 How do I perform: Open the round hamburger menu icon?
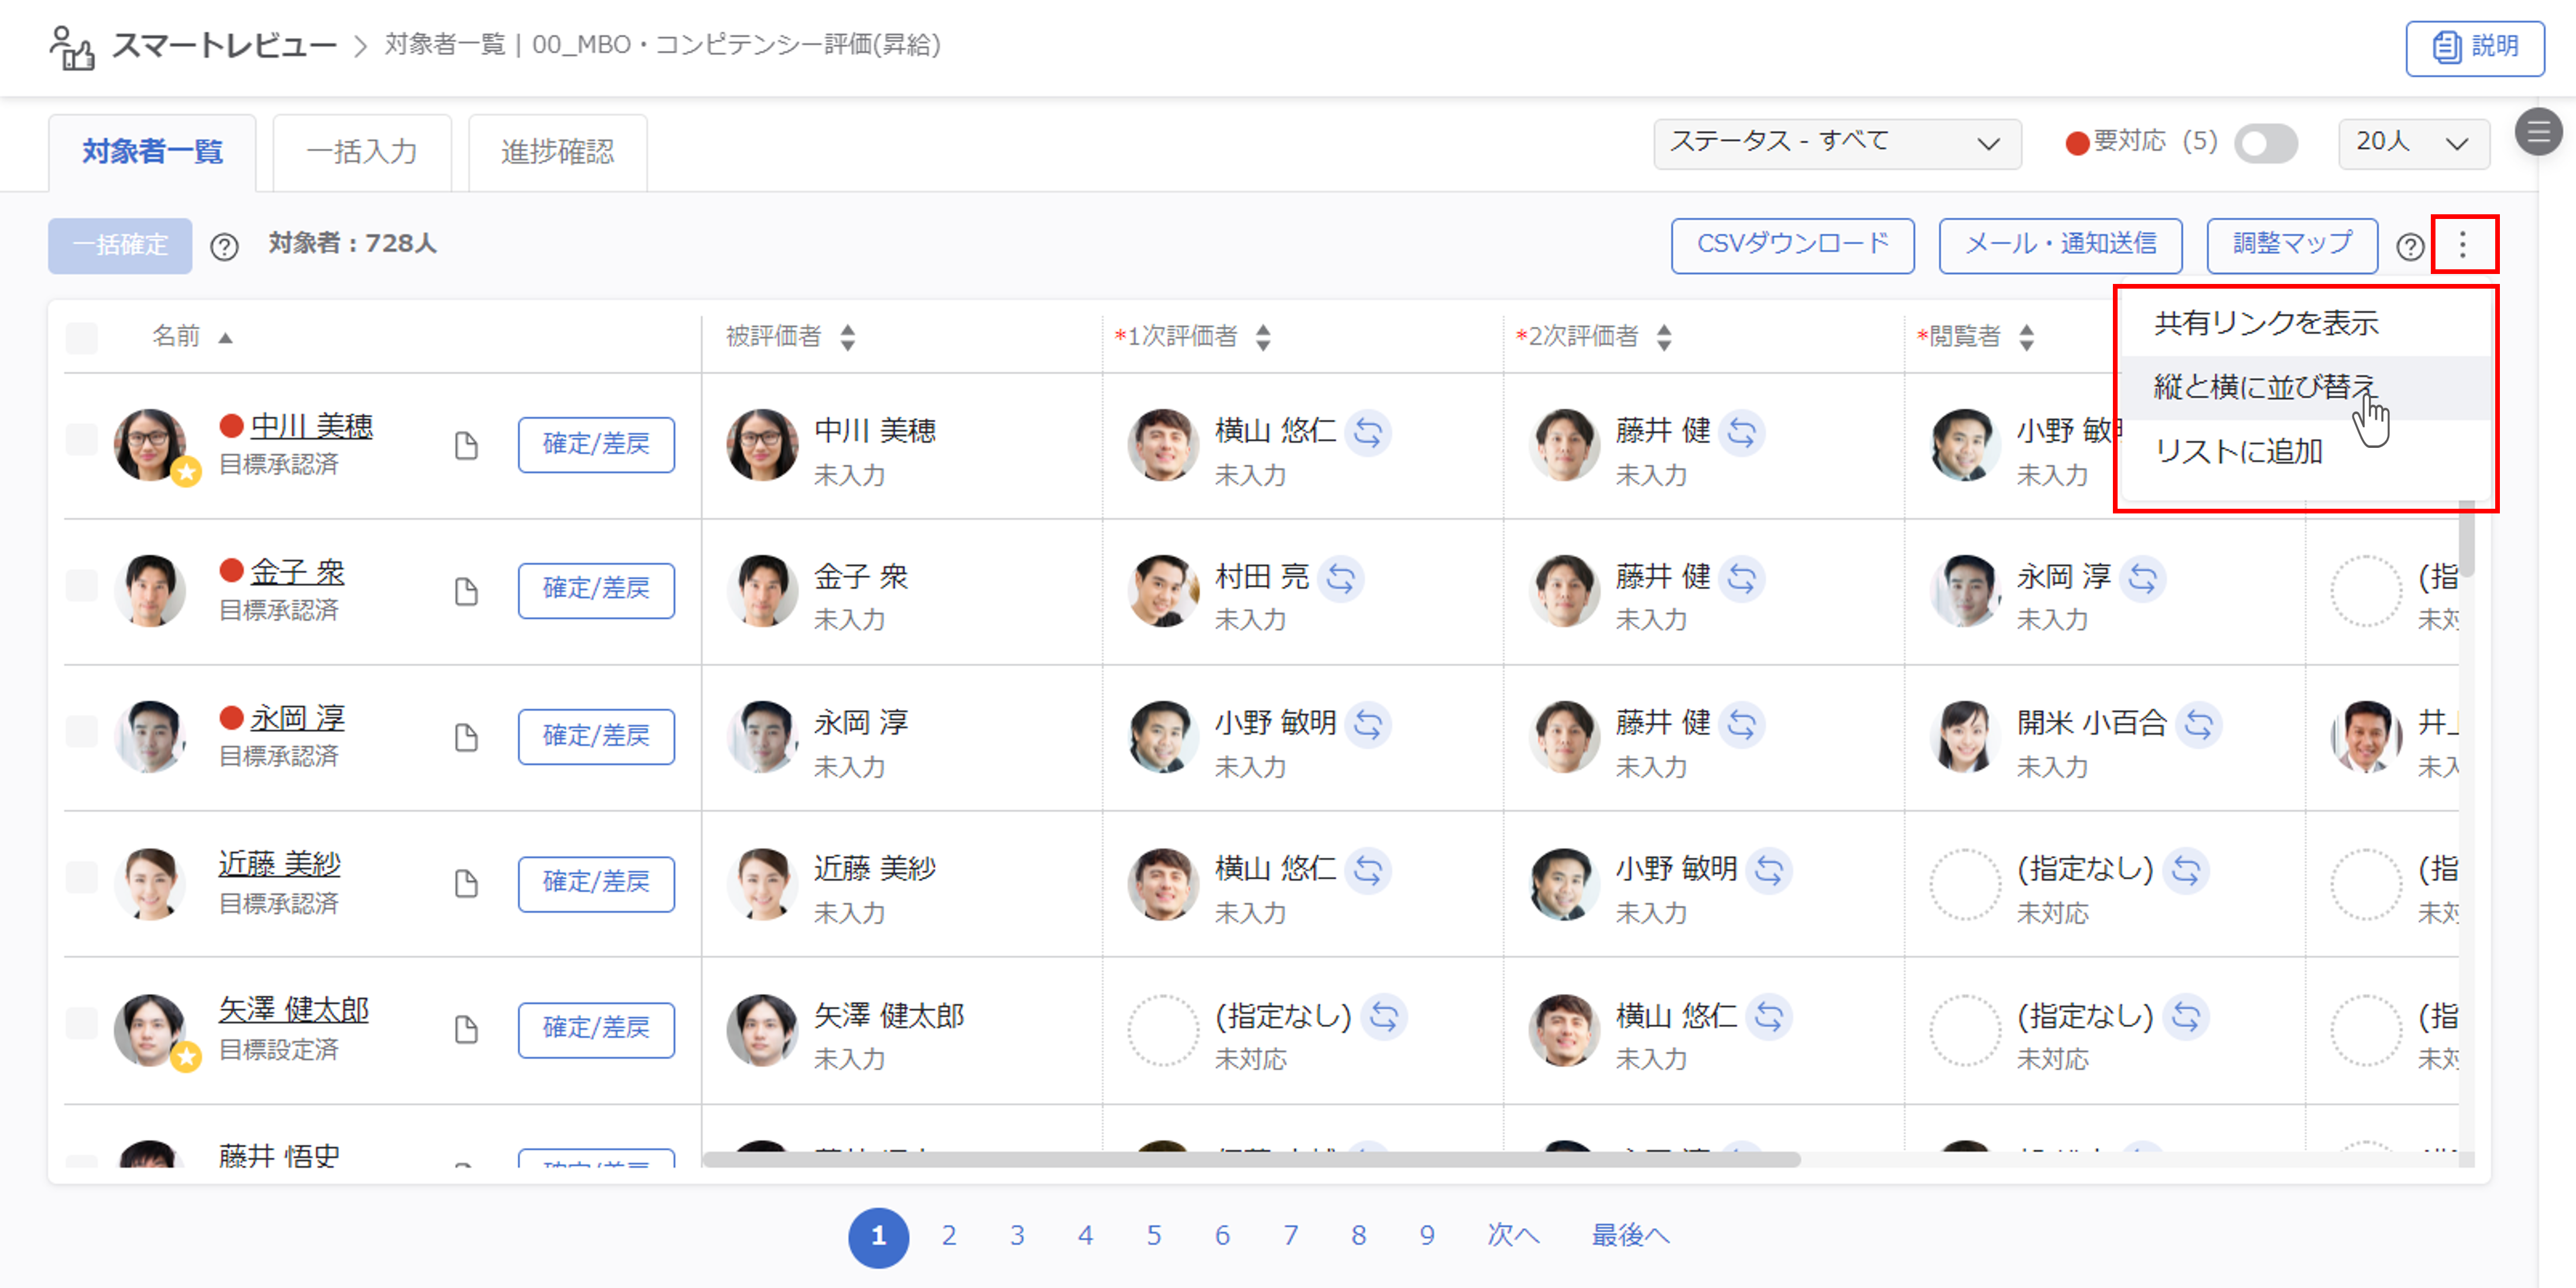point(2538,131)
